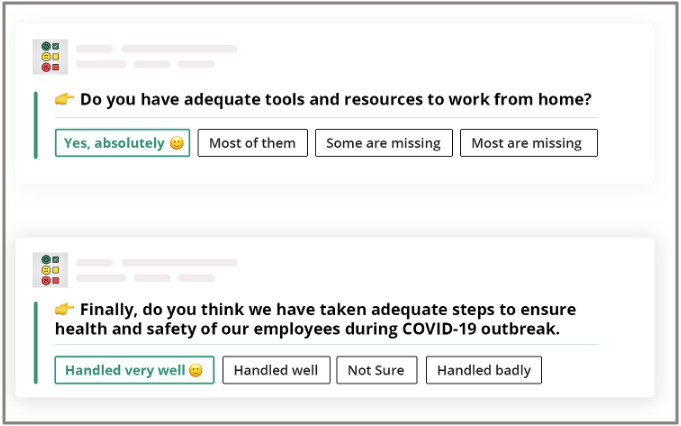Choose the Most of them option

252,143
